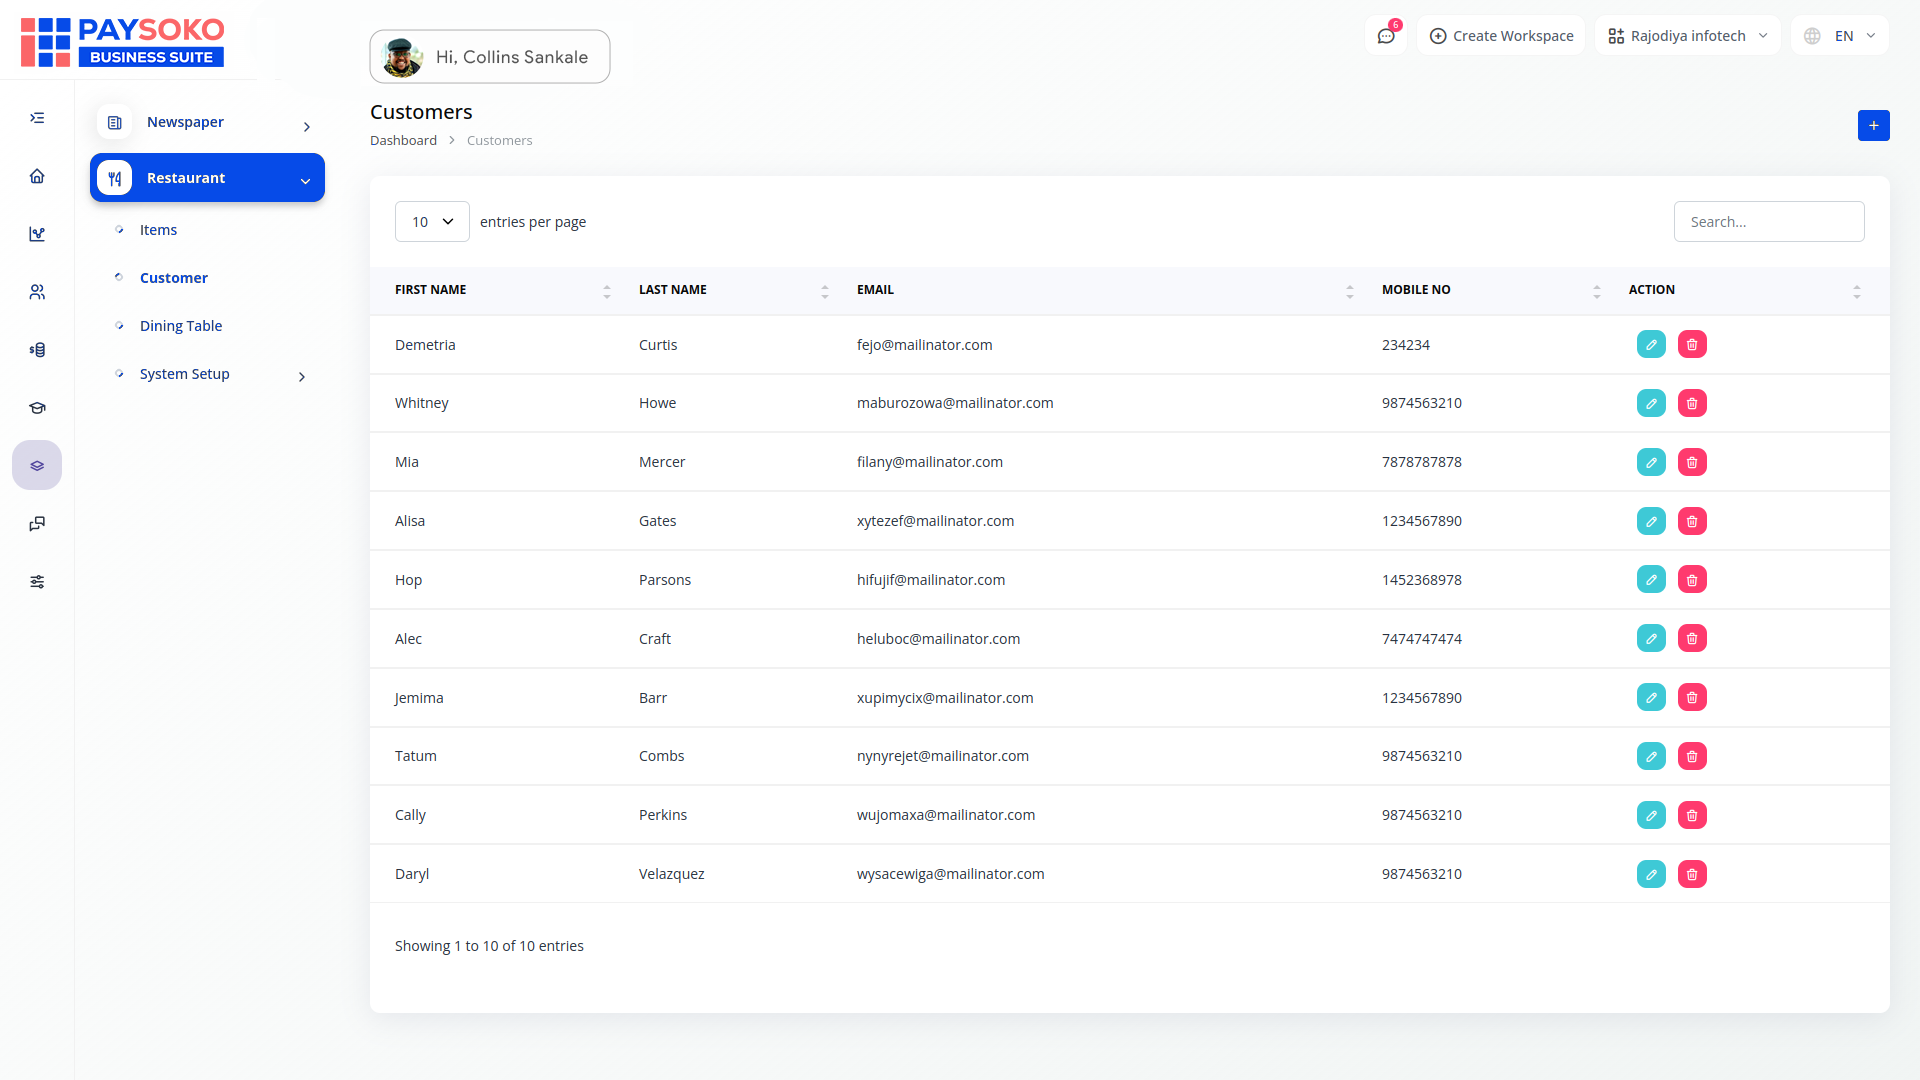Open the analytics chart sidebar icon

[37, 234]
